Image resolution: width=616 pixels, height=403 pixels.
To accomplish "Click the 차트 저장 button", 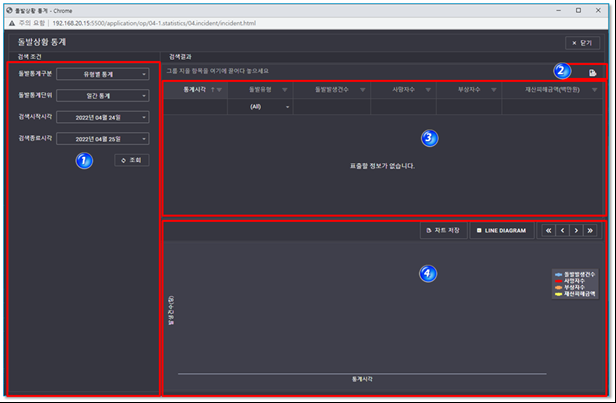I will point(442,230).
